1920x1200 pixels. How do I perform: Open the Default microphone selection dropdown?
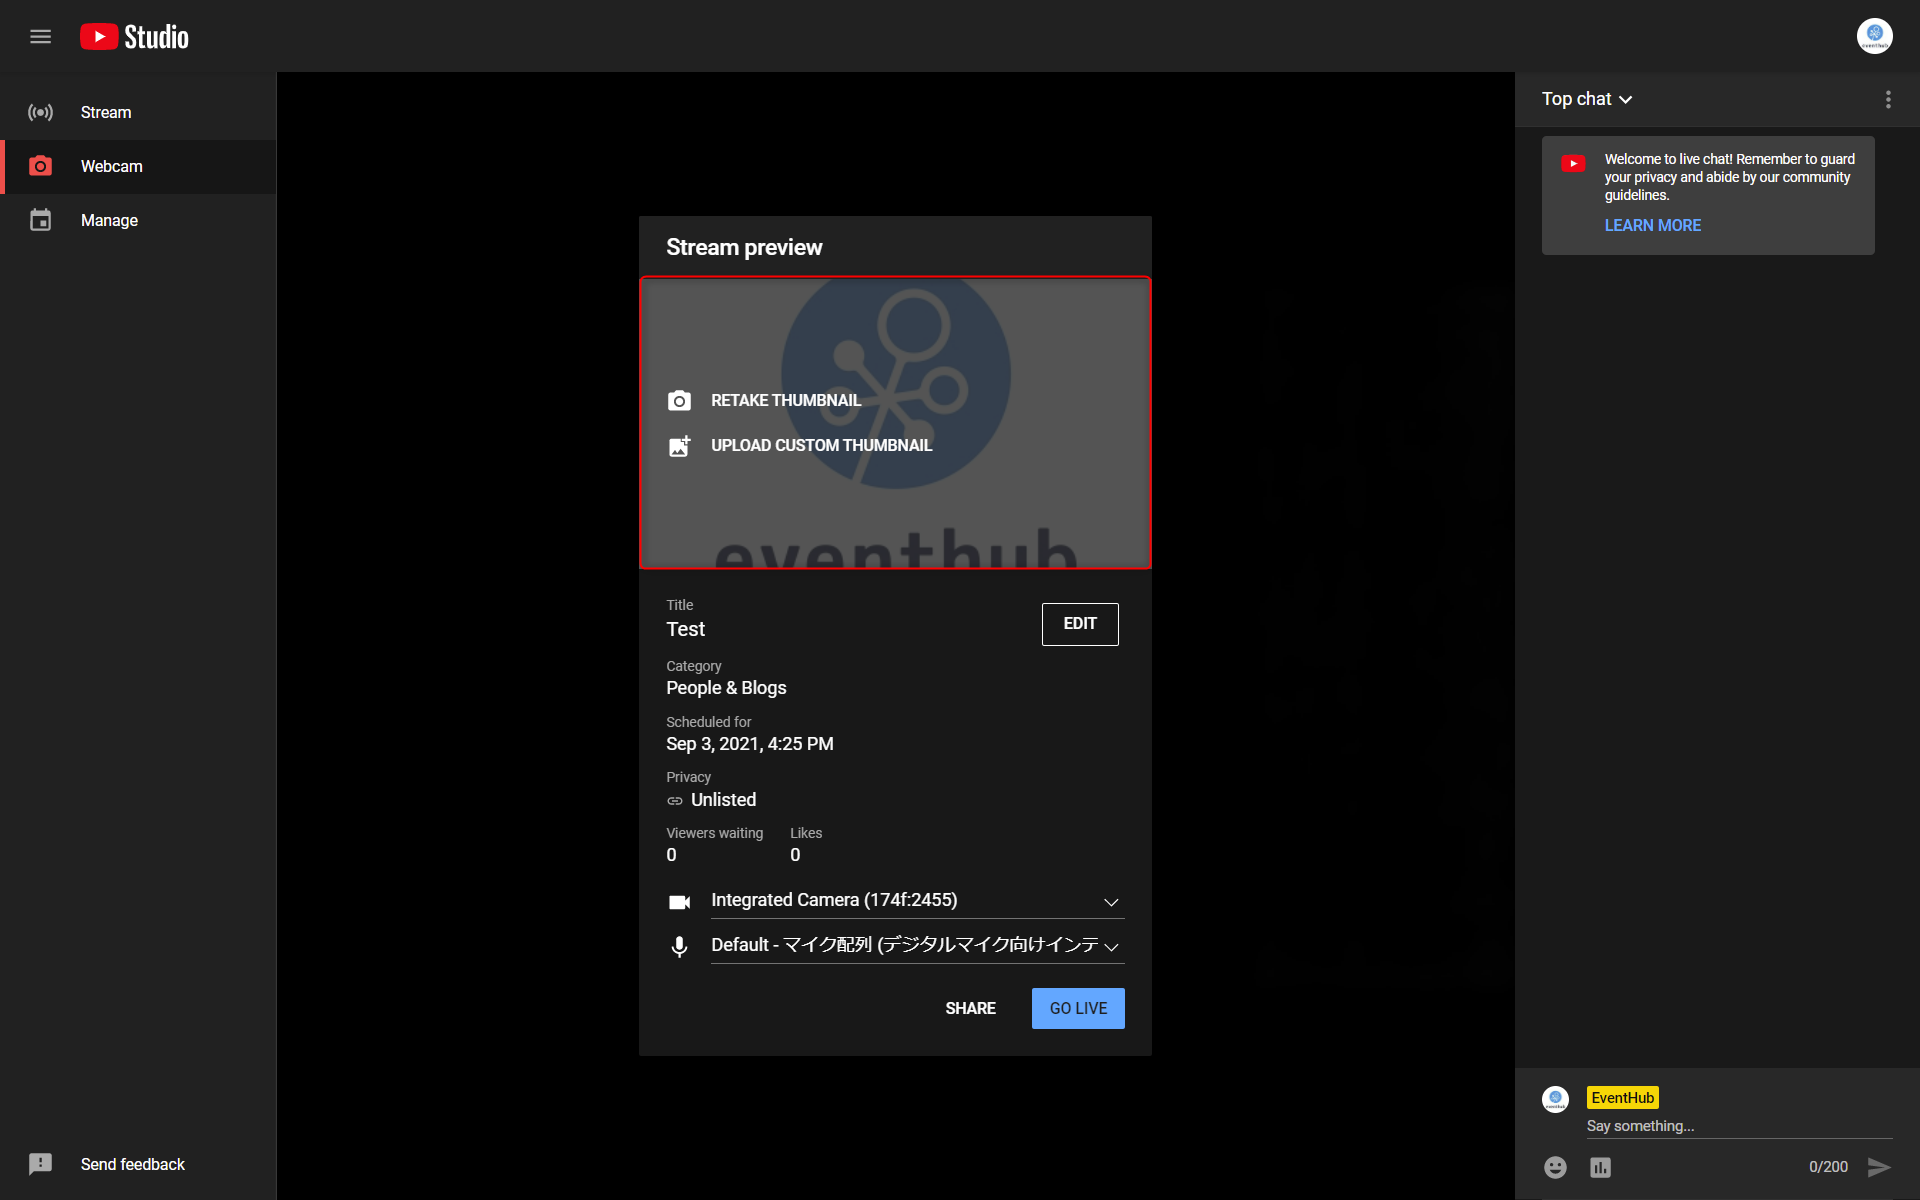coord(917,946)
